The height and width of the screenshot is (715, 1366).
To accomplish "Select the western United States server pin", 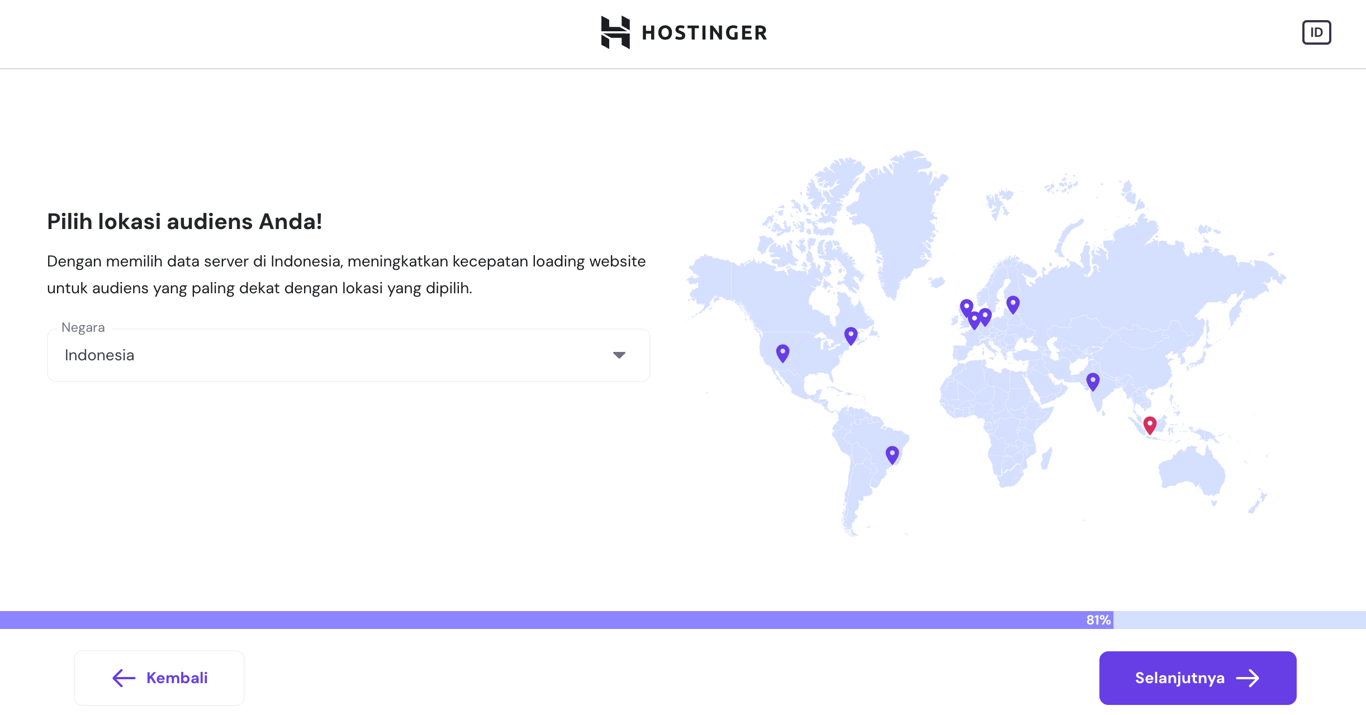I will (x=783, y=352).
